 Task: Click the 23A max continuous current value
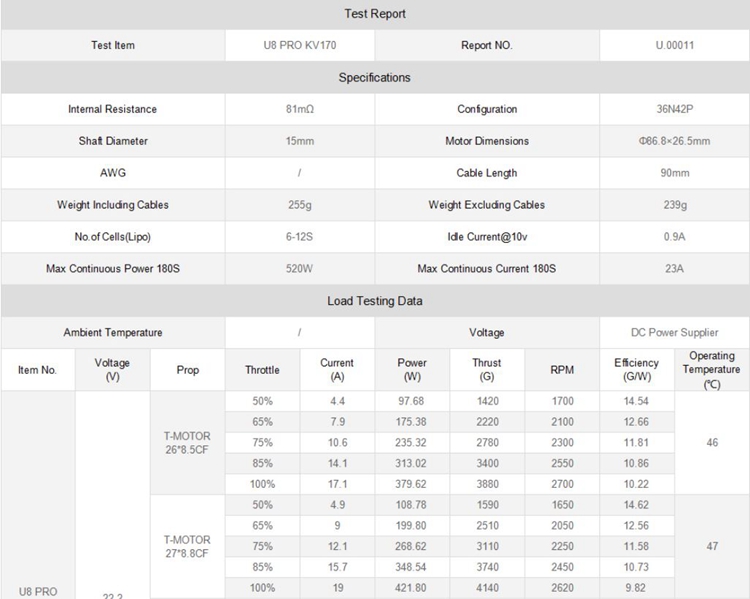coord(674,269)
